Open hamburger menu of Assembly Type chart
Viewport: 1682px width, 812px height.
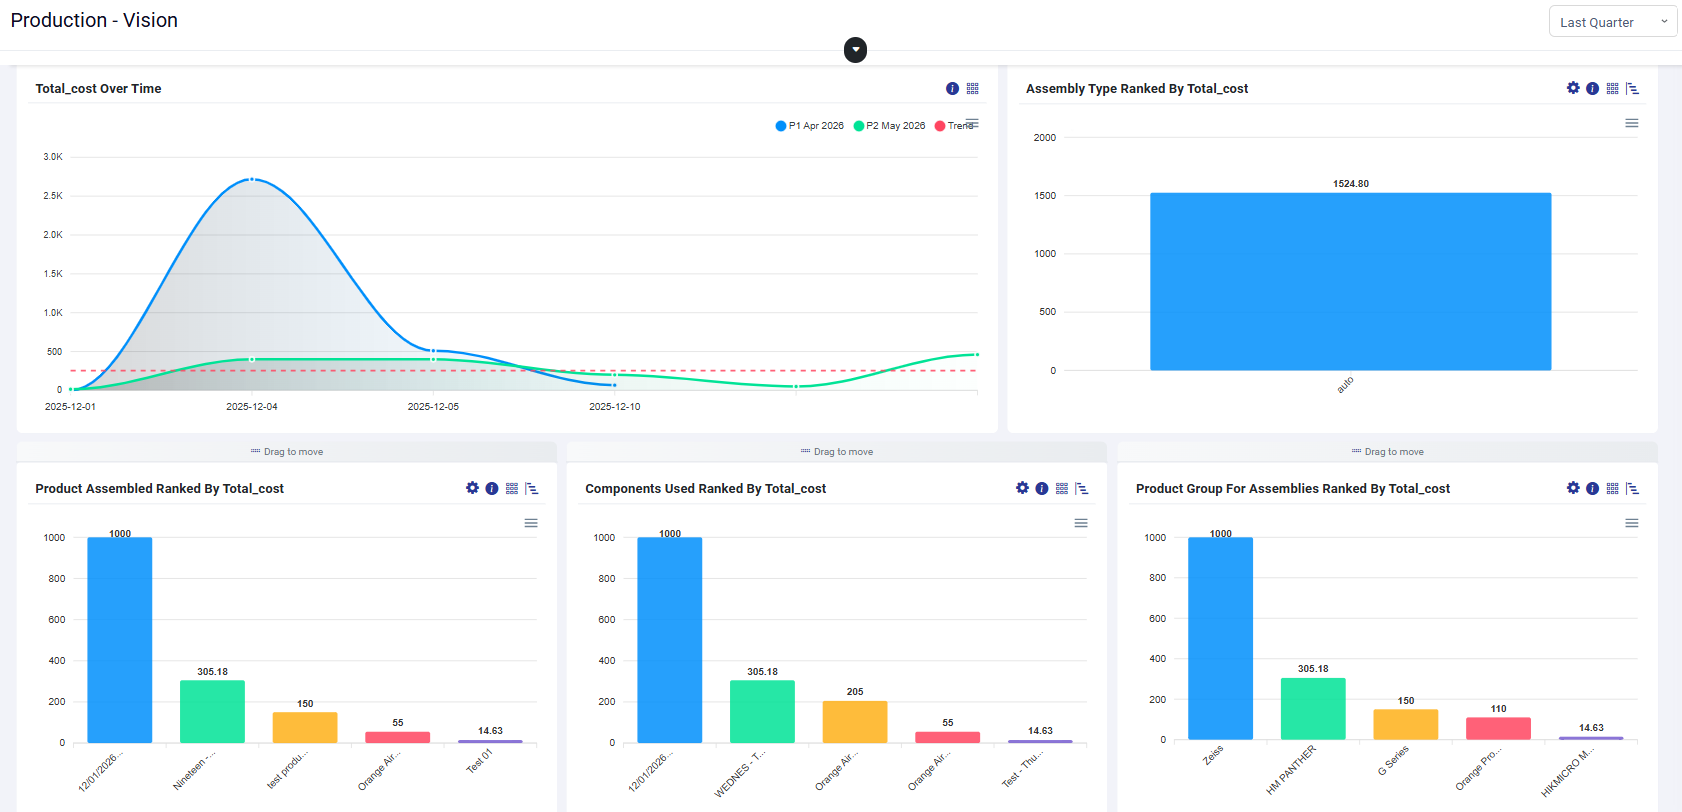pyautogui.click(x=1632, y=123)
